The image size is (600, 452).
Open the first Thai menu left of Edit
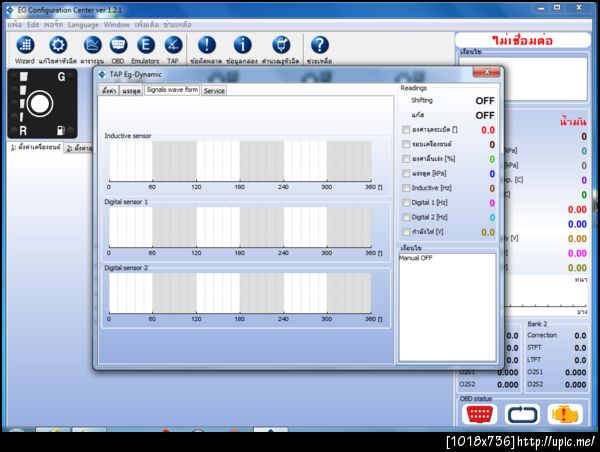click(x=15, y=24)
